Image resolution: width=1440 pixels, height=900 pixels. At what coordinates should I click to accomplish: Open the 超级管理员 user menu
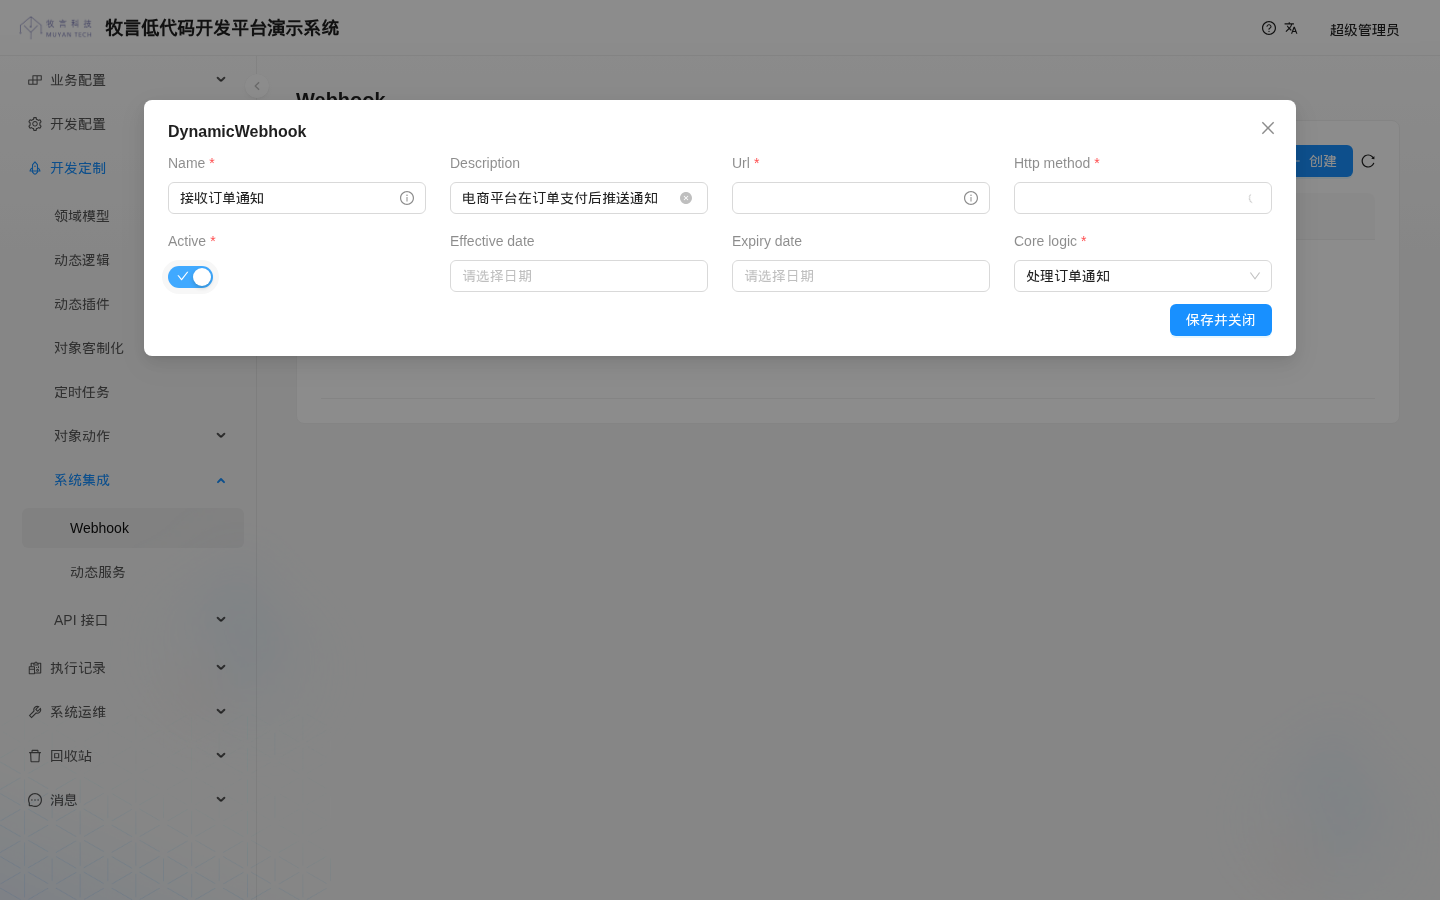point(1364,30)
